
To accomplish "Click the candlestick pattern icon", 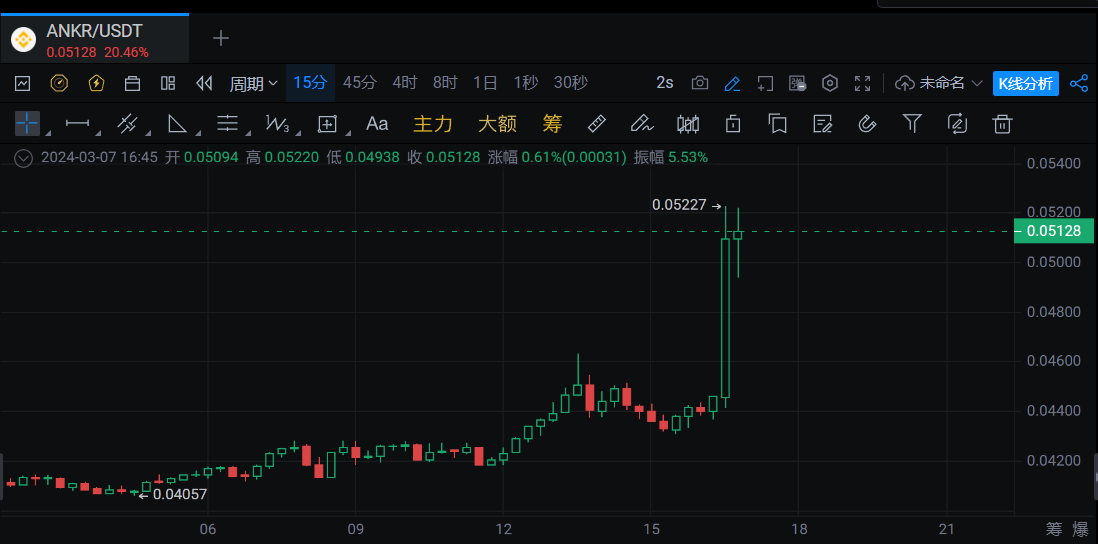I will point(688,125).
